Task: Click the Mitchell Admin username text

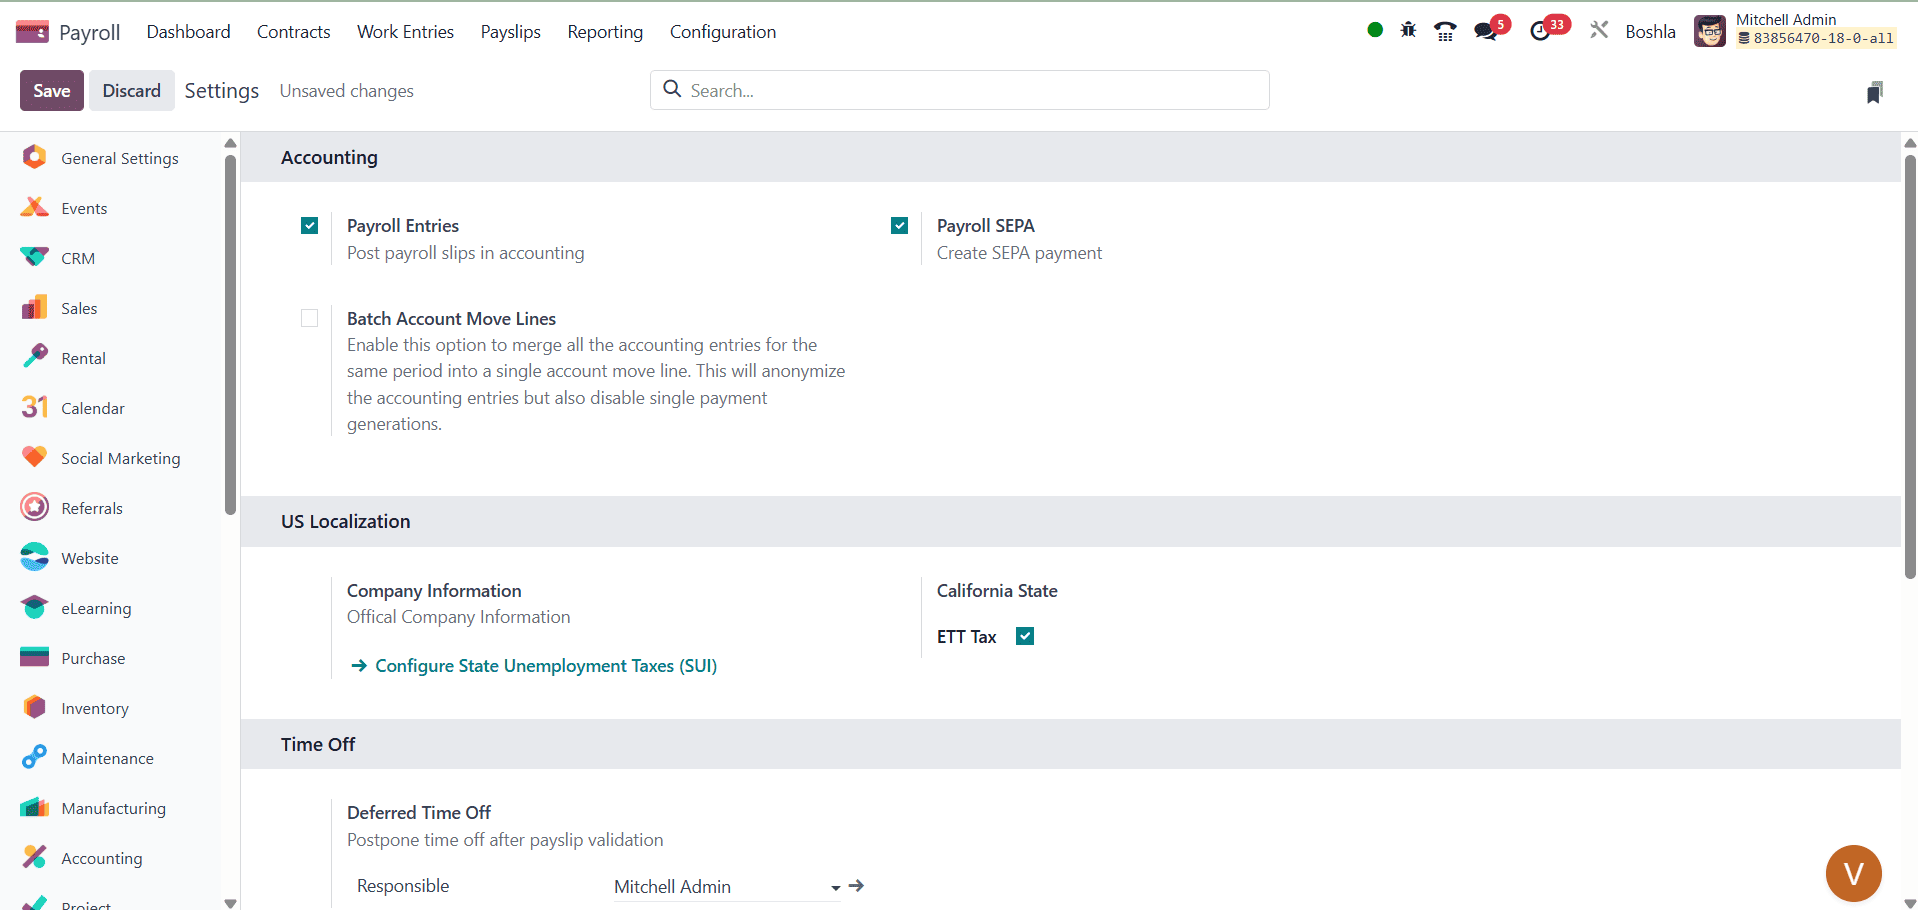Action: 1786,20
